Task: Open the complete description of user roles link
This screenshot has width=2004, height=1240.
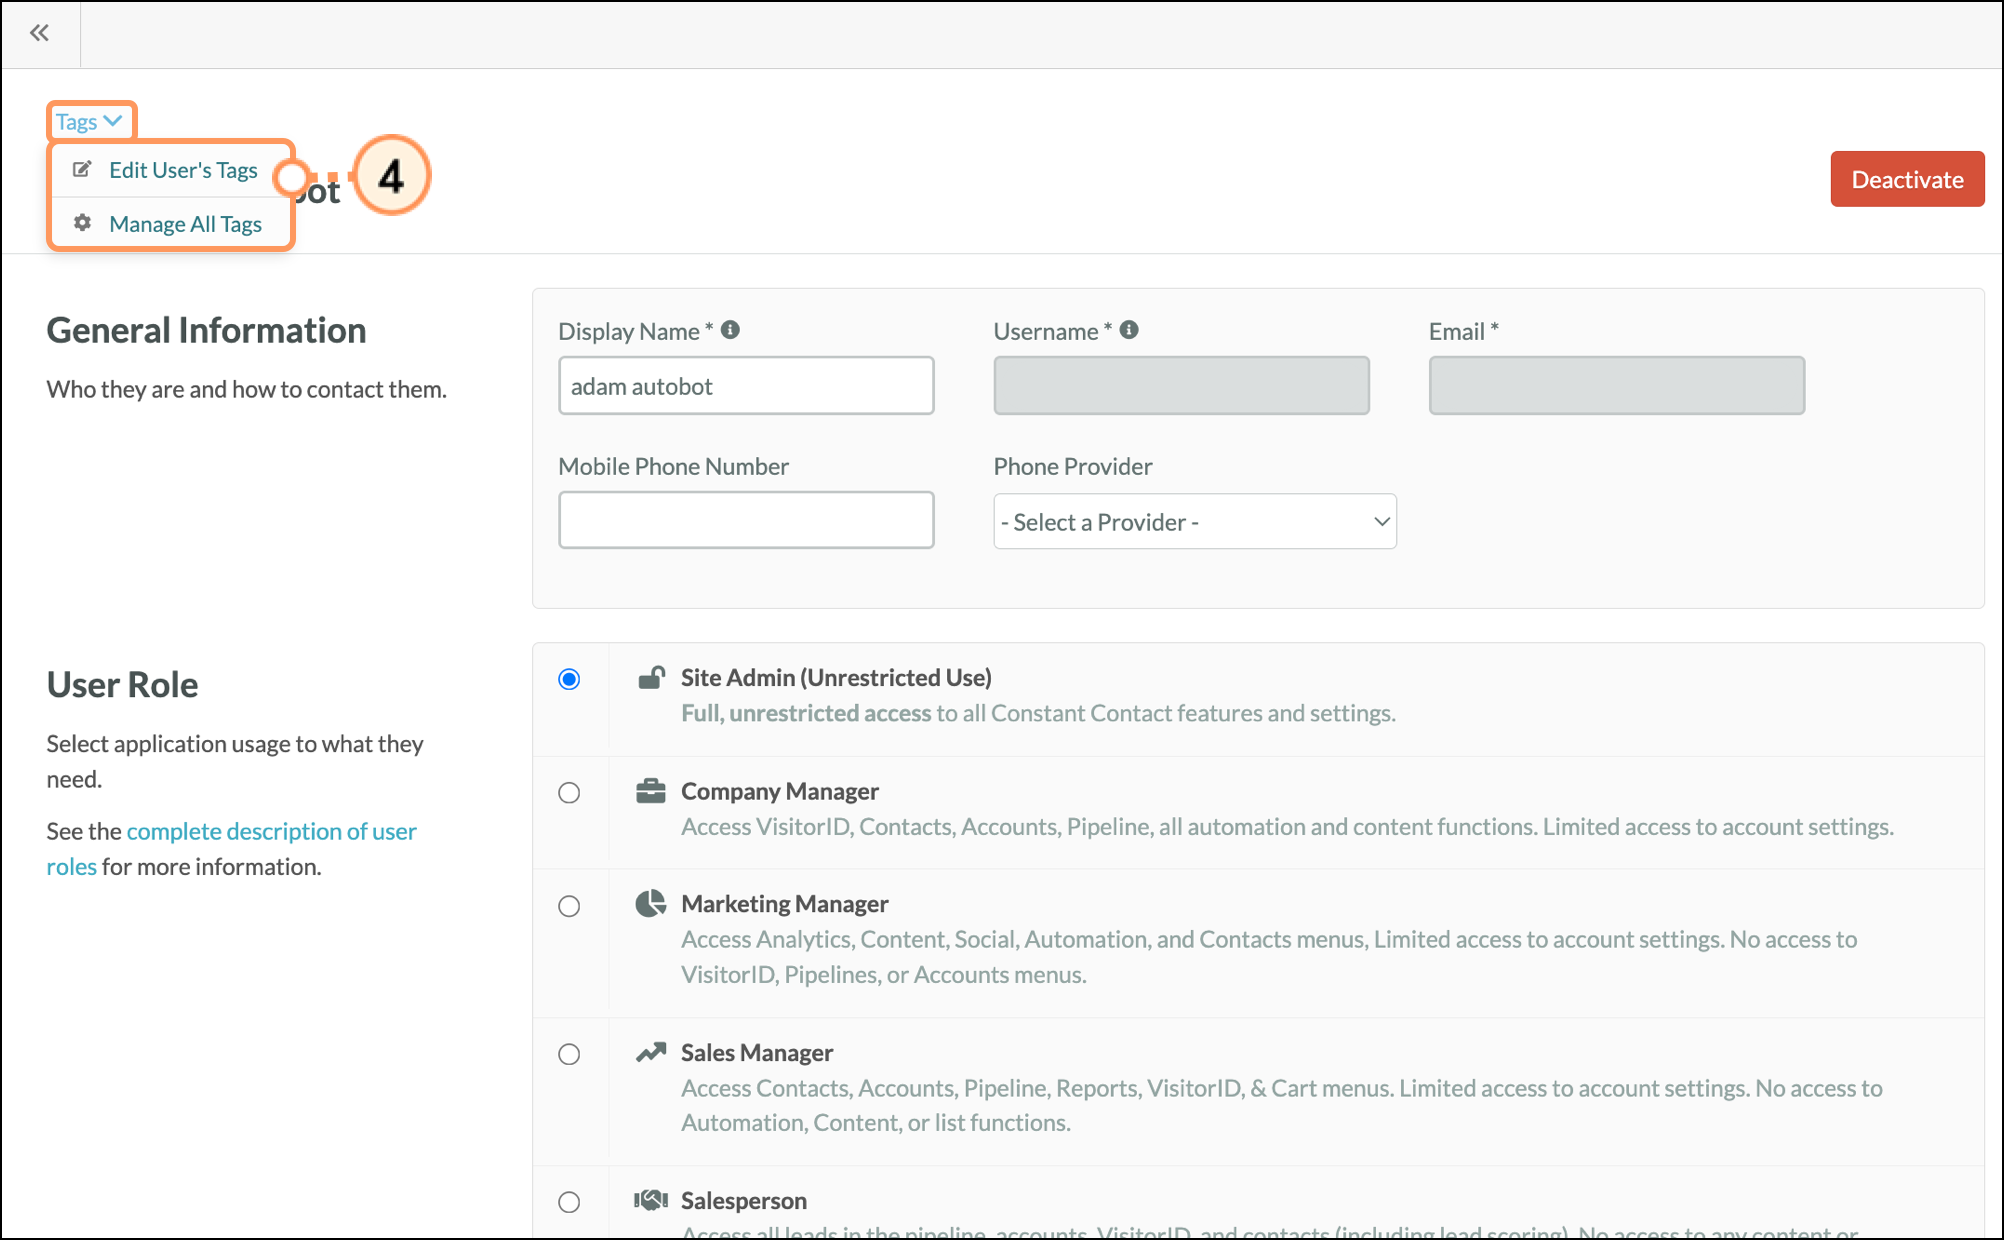Action: [x=231, y=849]
